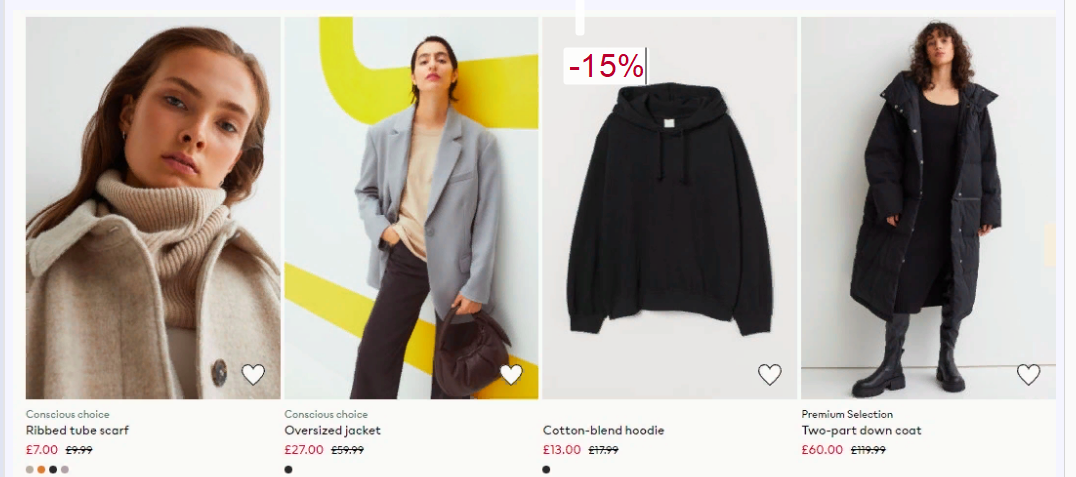Open the Ribbed tube scarf product link
The image size is (1076, 477).
(78, 430)
